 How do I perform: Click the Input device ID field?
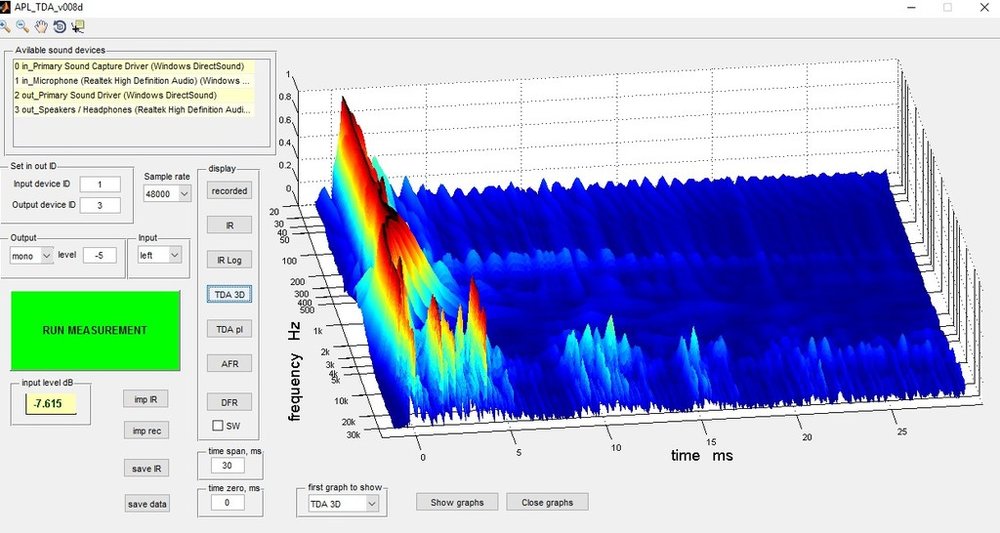pyautogui.click(x=100, y=184)
